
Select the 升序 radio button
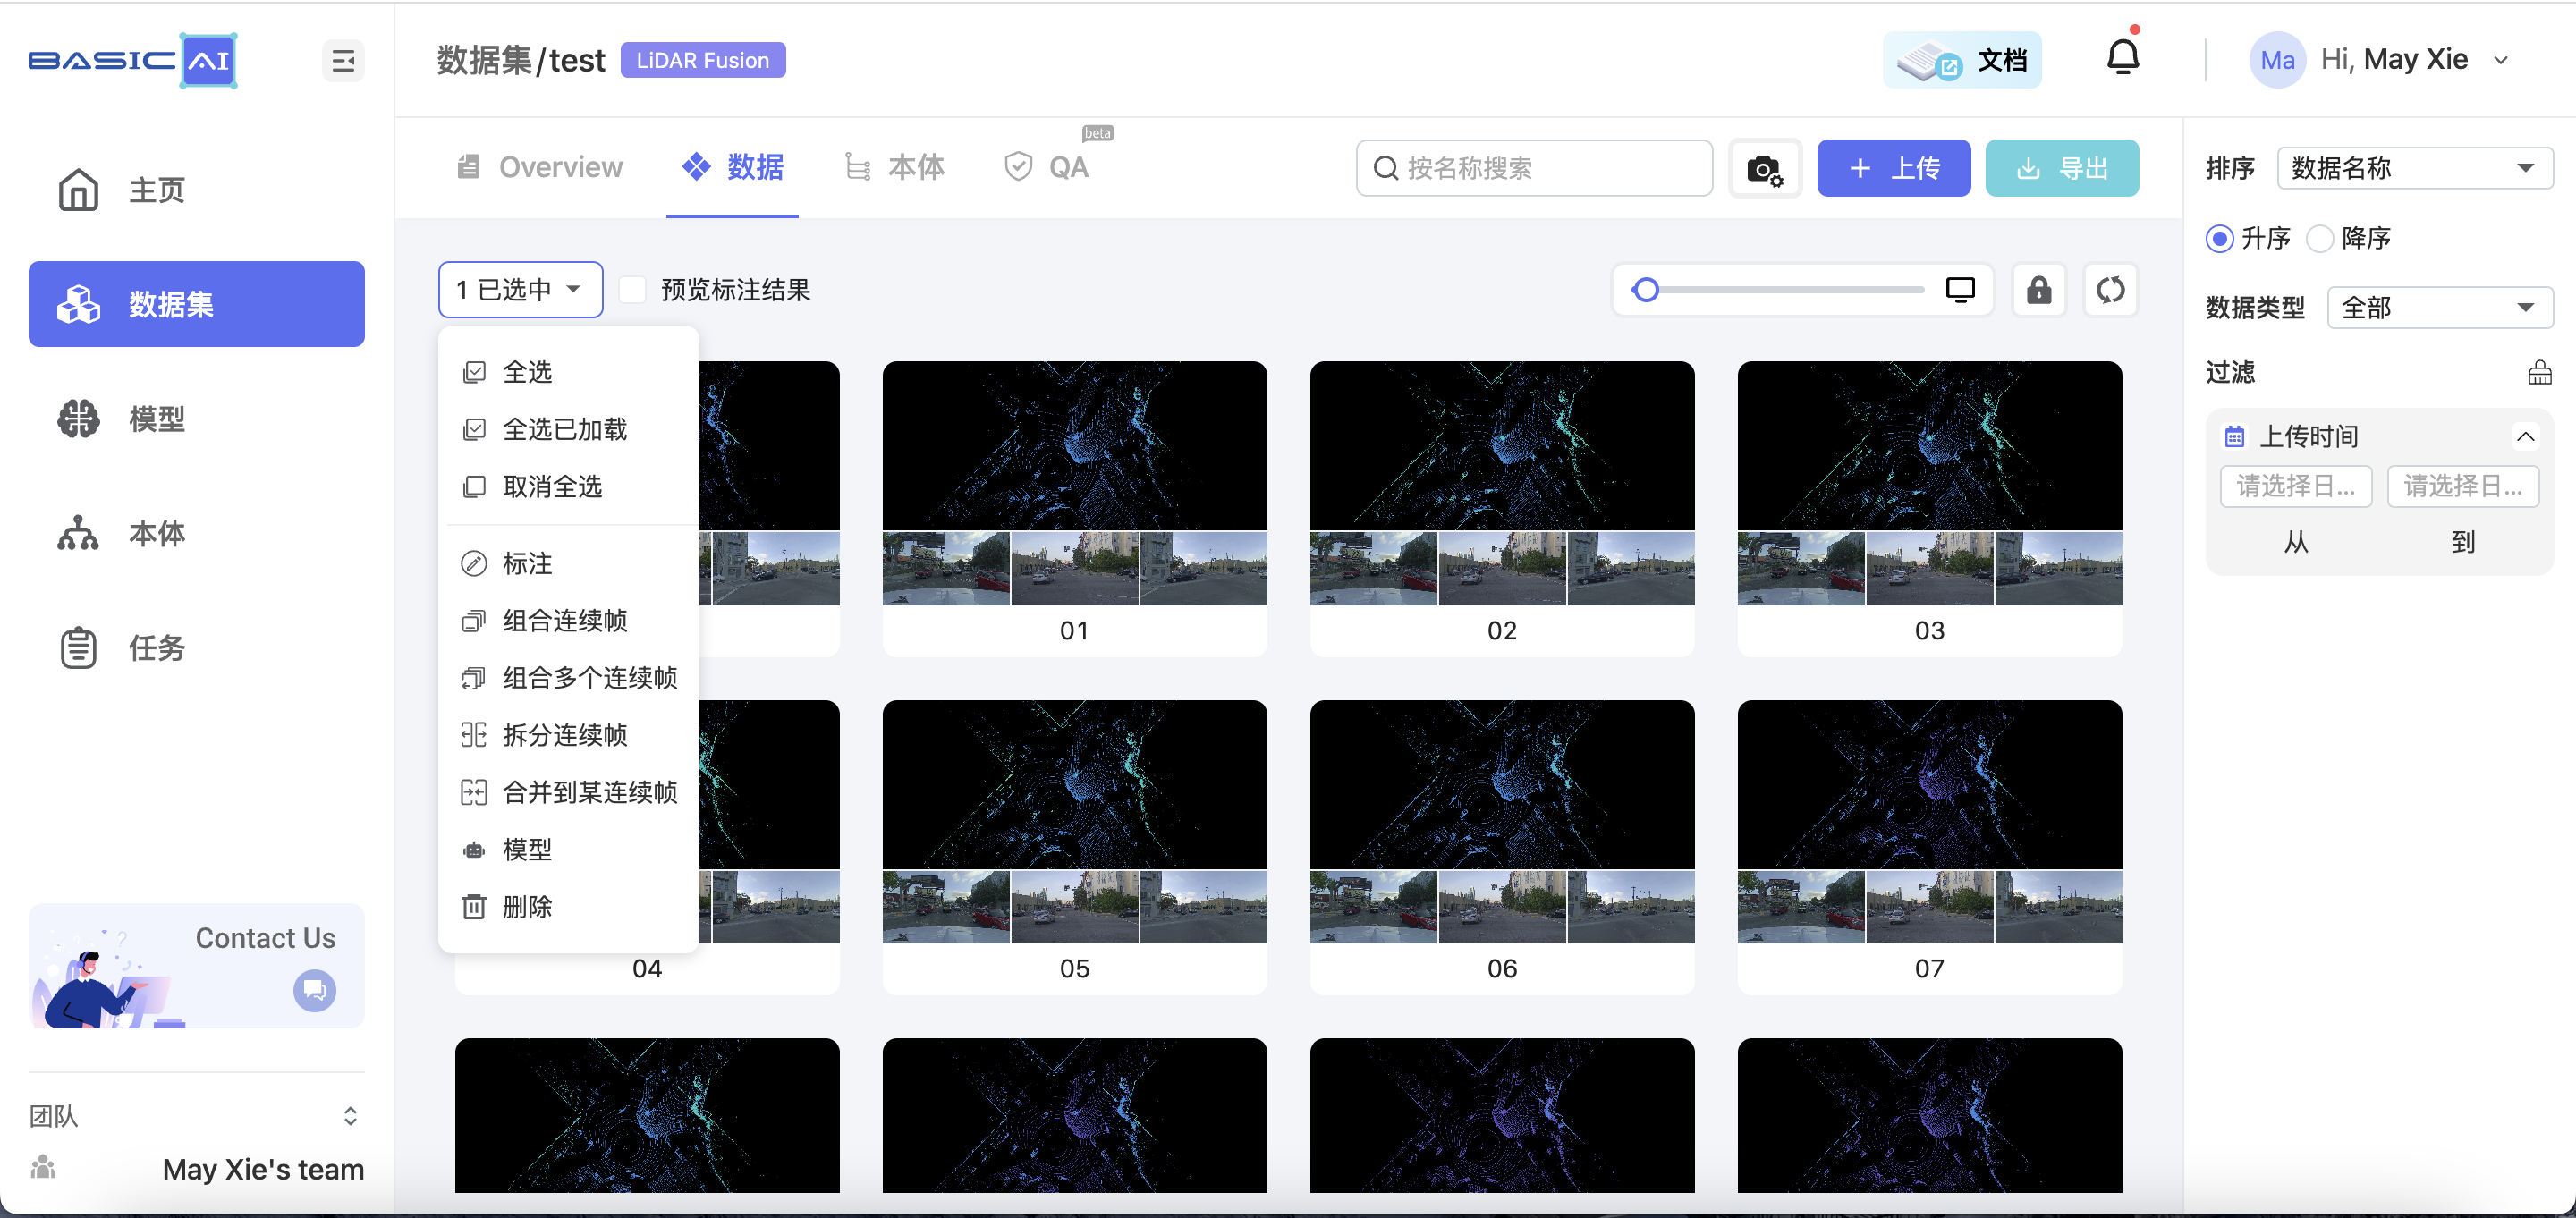pos(2219,238)
